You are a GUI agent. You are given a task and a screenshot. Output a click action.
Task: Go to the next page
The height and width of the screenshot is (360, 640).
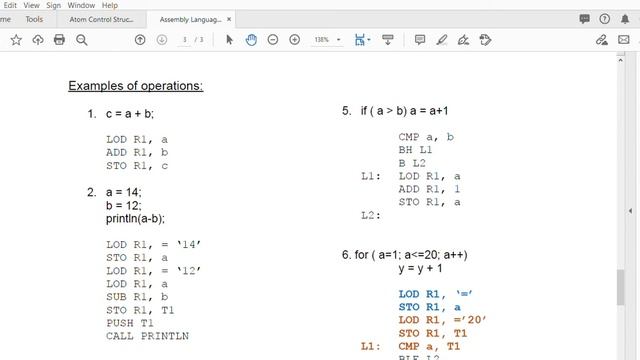[x=162, y=40]
